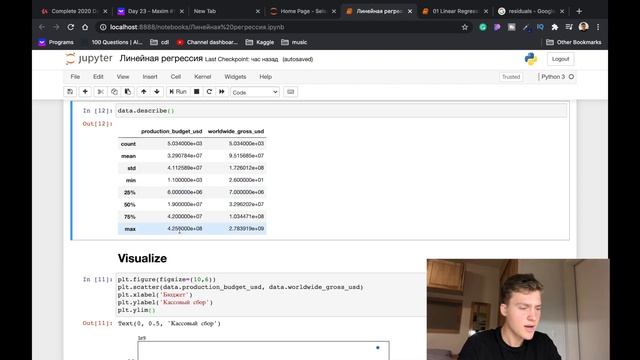Image resolution: width=640 pixels, height=360 pixels.
Task: Open the Channel dashboard bookmark
Action: [207, 42]
